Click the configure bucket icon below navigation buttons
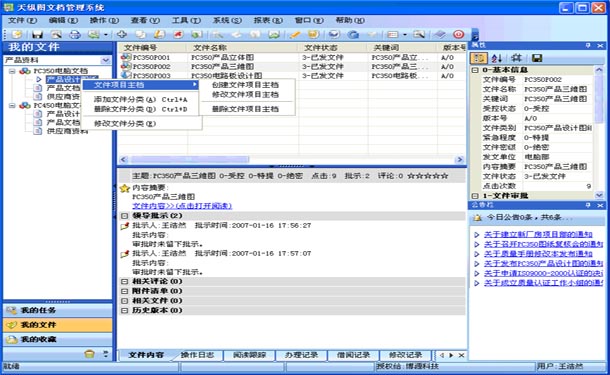 [89, 354]
